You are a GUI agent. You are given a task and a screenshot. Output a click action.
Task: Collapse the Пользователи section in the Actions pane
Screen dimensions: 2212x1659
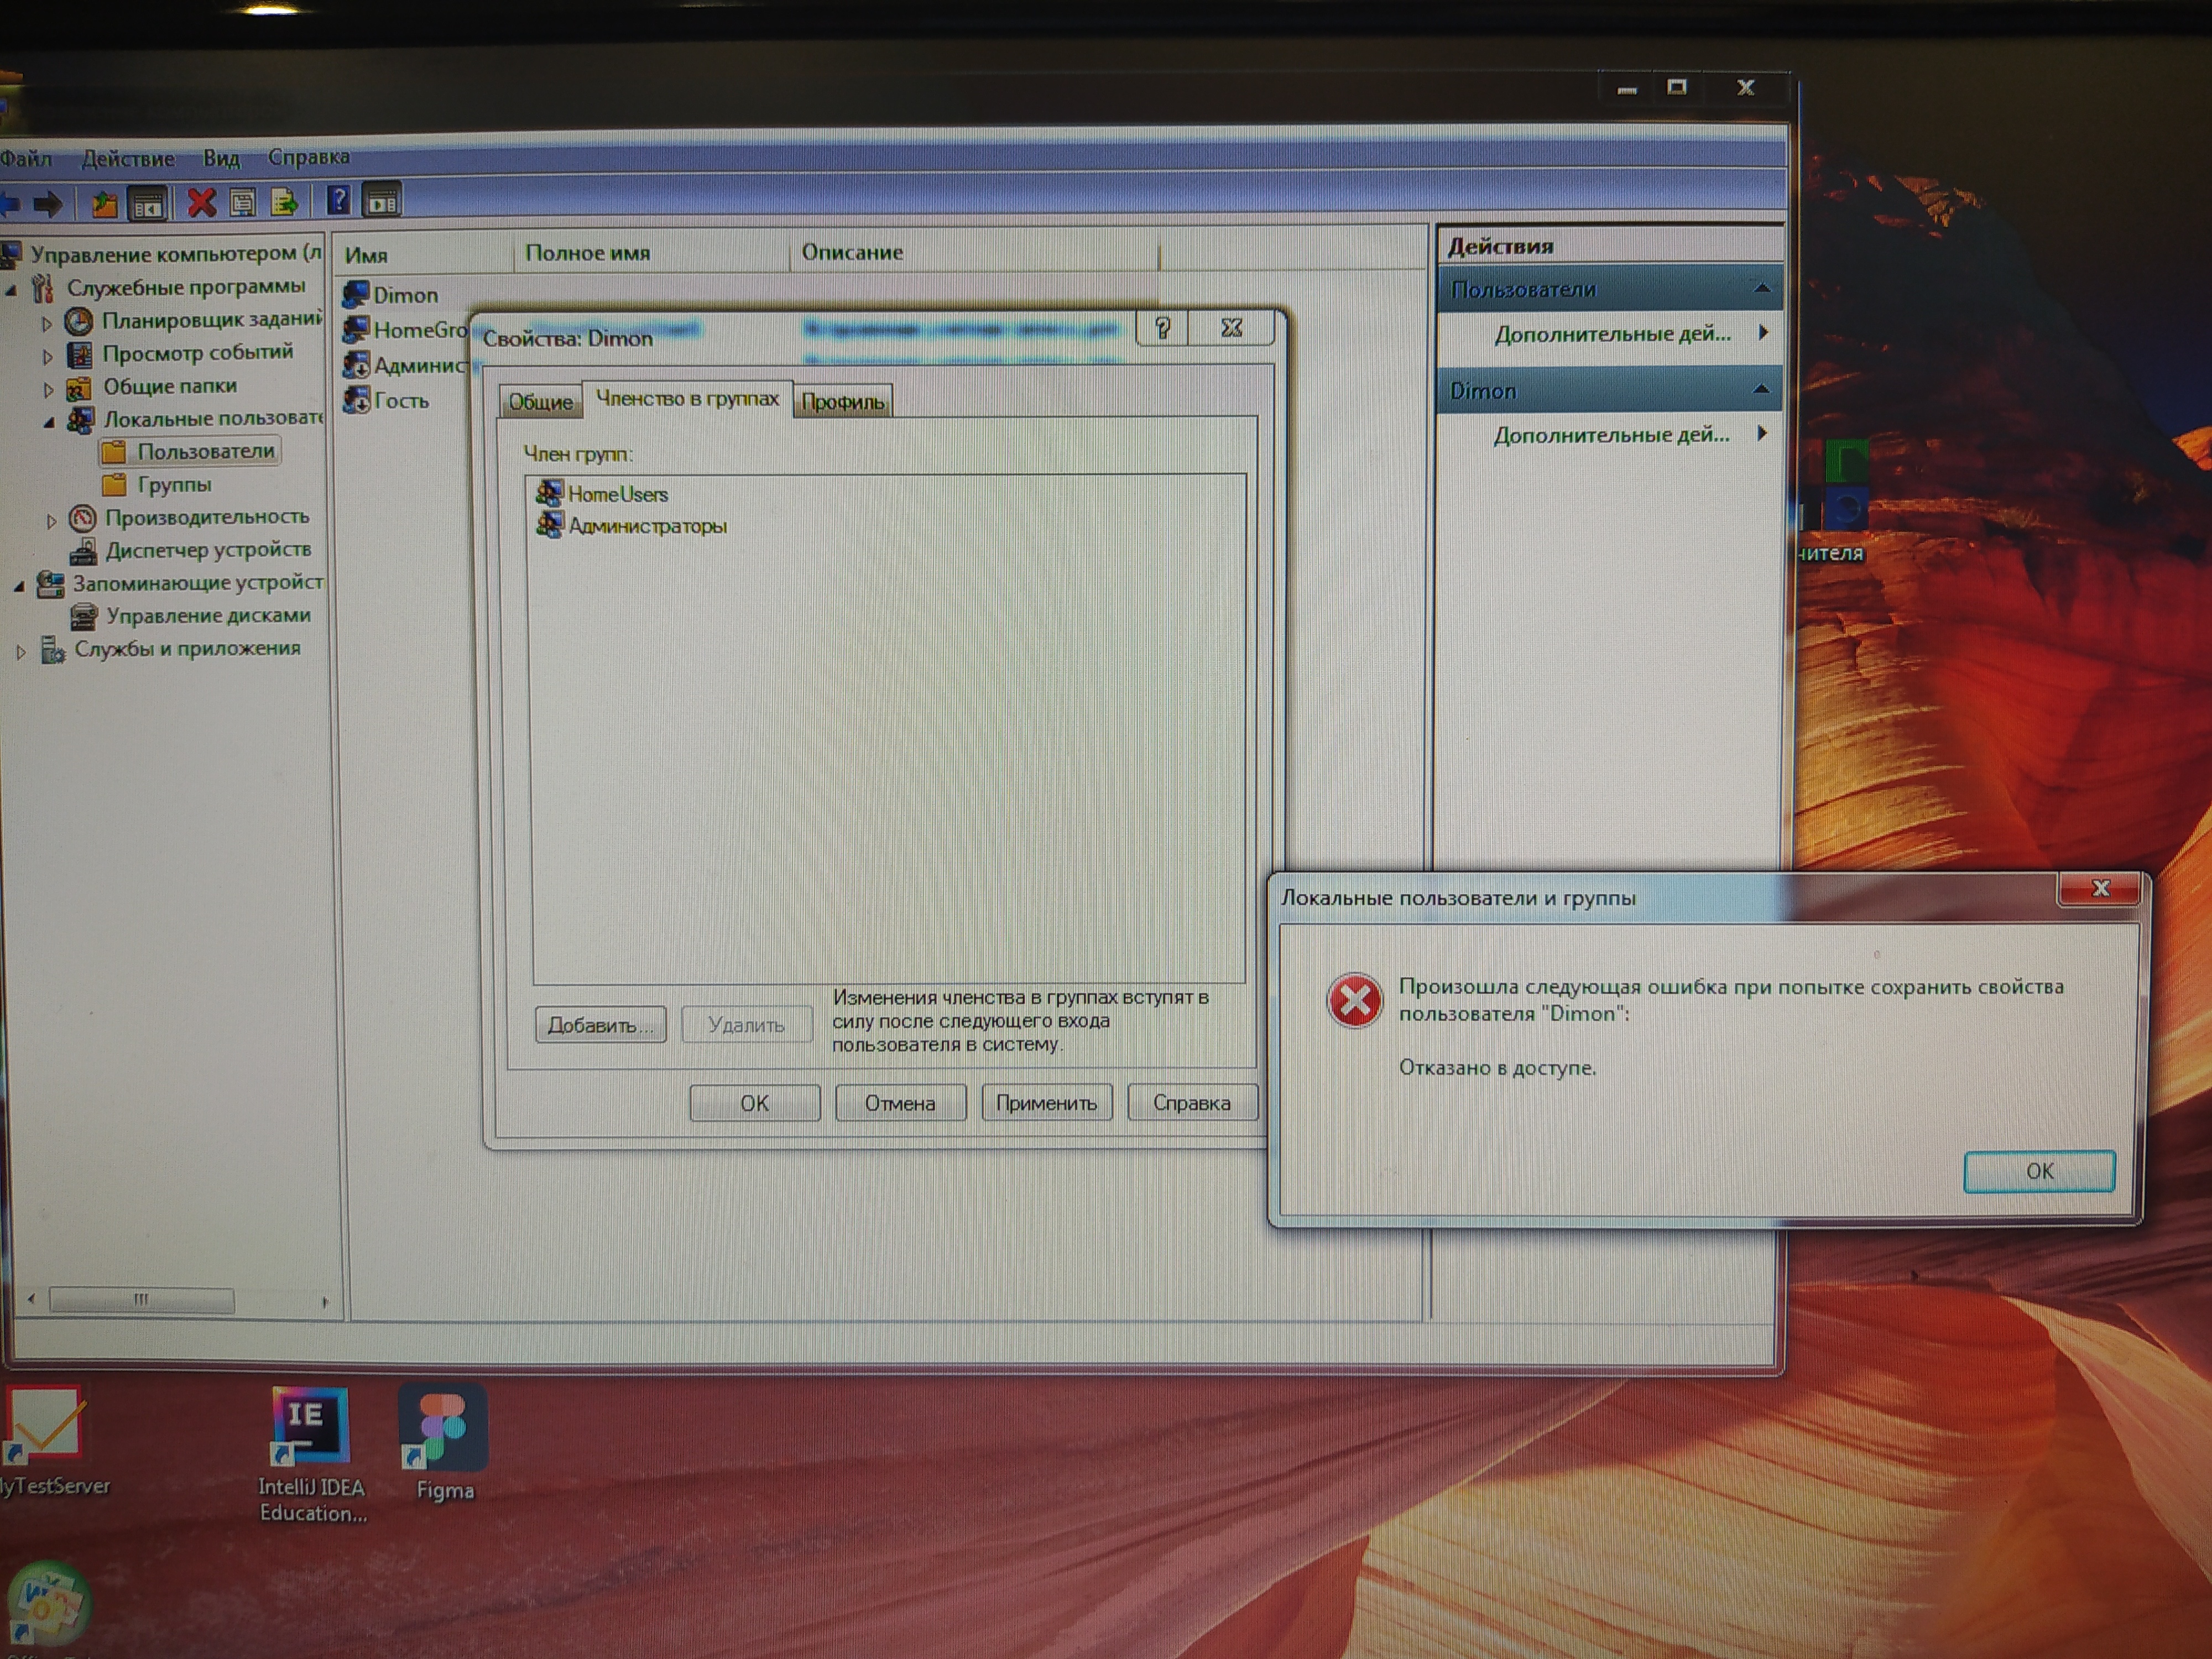(x=1762, y=289)
